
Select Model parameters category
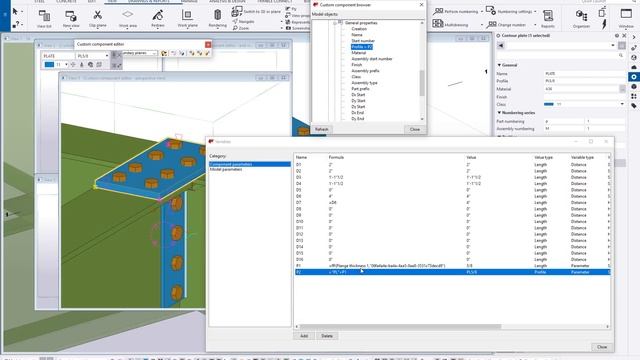pos(226,169)
